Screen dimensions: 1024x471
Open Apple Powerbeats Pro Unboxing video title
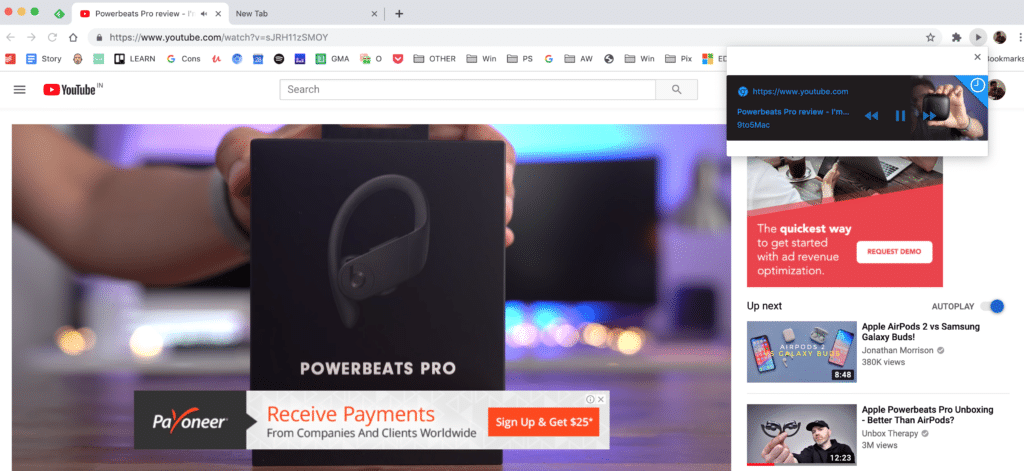pos(927,415)
